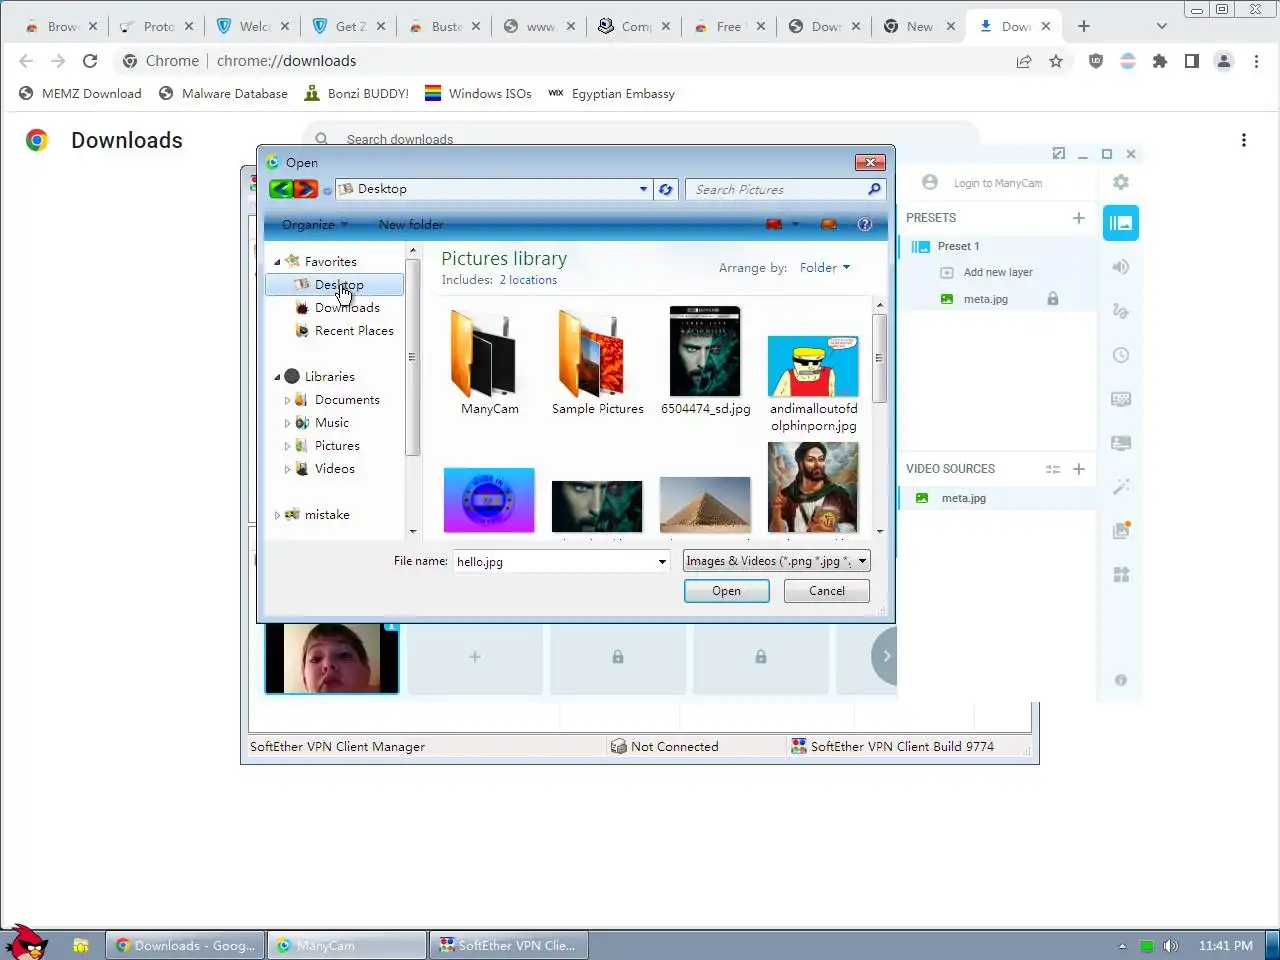Open the ManyCam gallery icon with orange dot
Viewport: 1280px width, 960px height.
(x=1121, y=530)
